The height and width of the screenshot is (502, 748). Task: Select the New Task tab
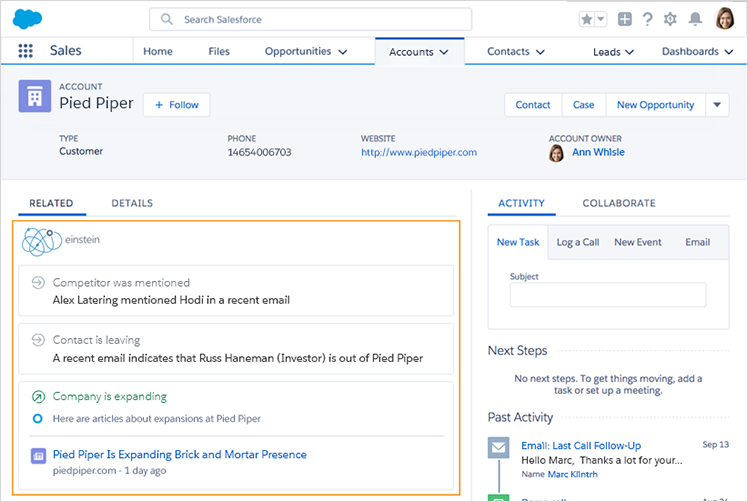tap(518, 242)
